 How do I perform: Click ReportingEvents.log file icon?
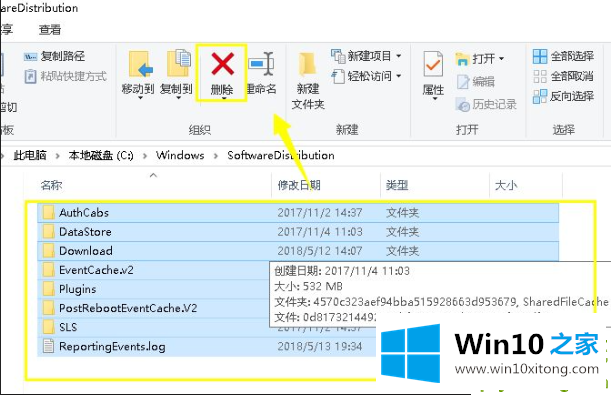click(48, 346)
